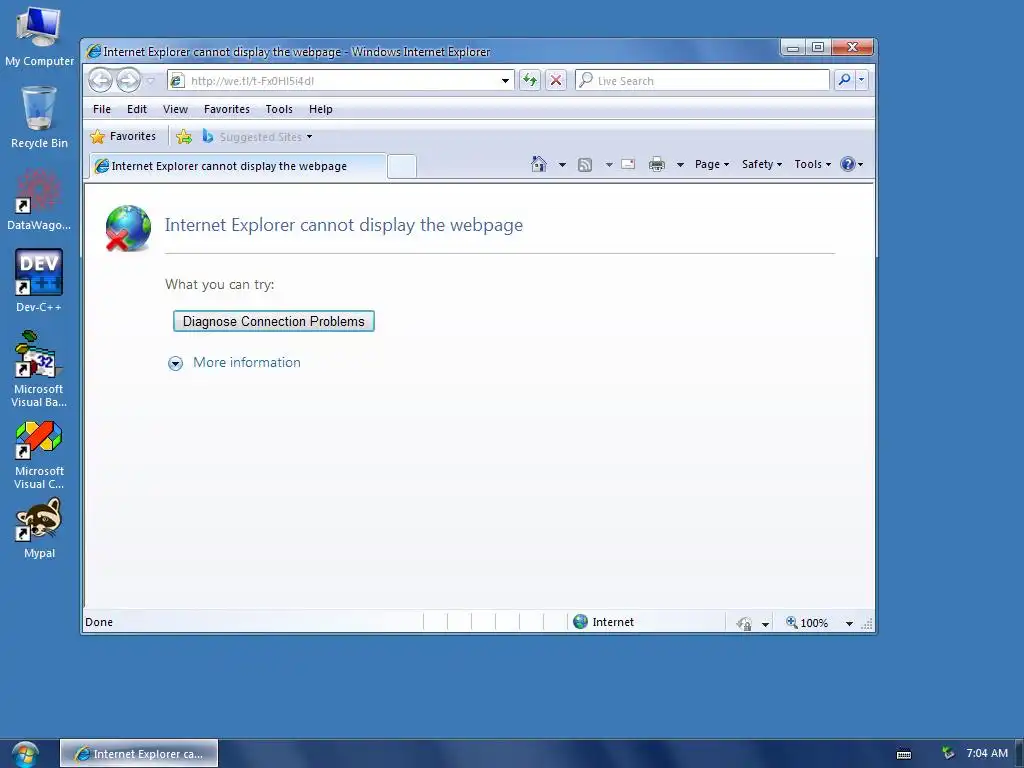Select Microsoft Visual C++ desktop shortcut

39,455
